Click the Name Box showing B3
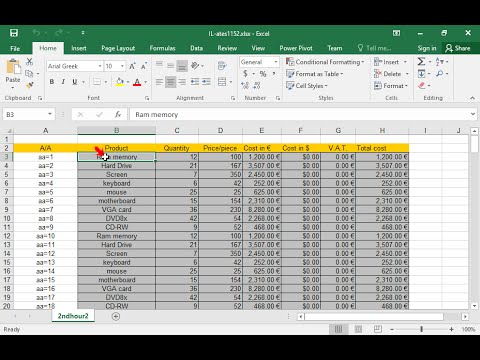 click(28, 114)
